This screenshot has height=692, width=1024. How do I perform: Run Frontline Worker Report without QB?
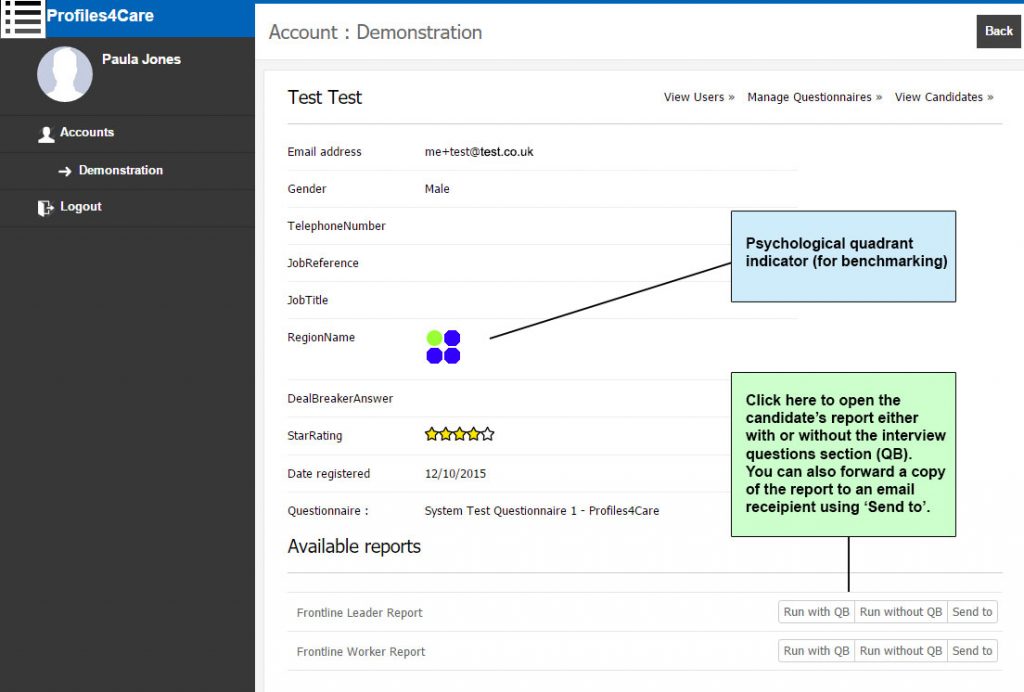pos(901,651)
